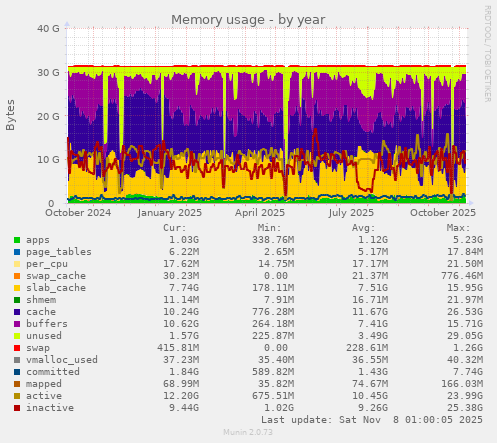Click the buffers purple legend swatch
This screenshot has height=443, width=497.
[17, 324]
